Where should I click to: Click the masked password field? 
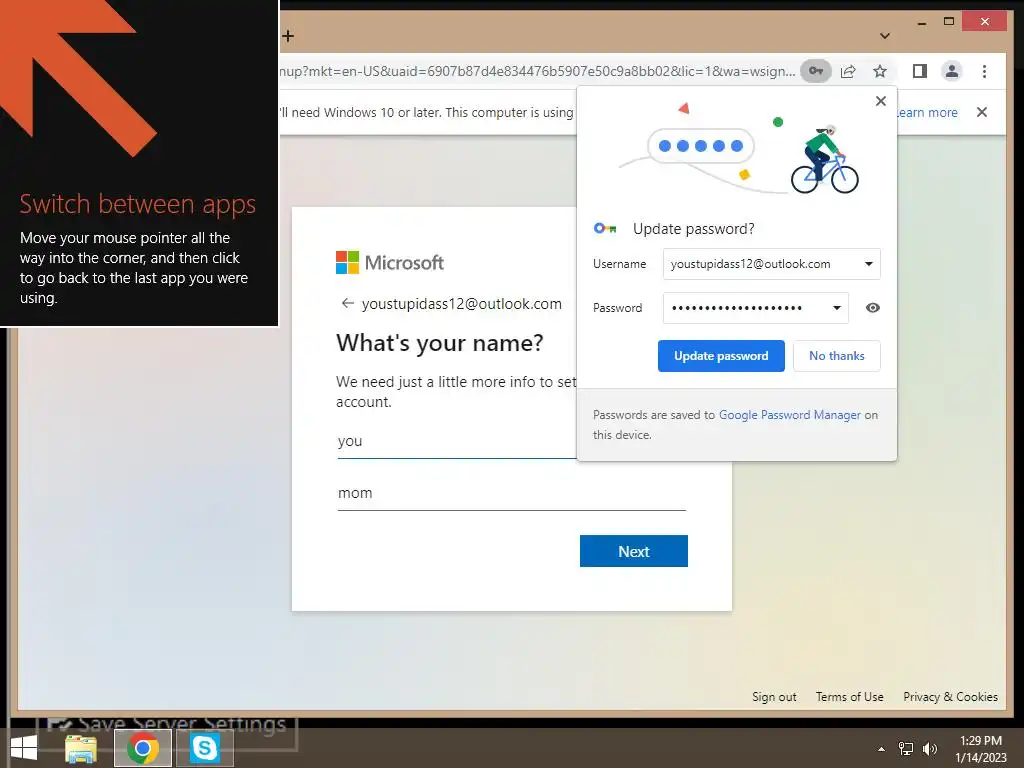(x=756, y=308)
